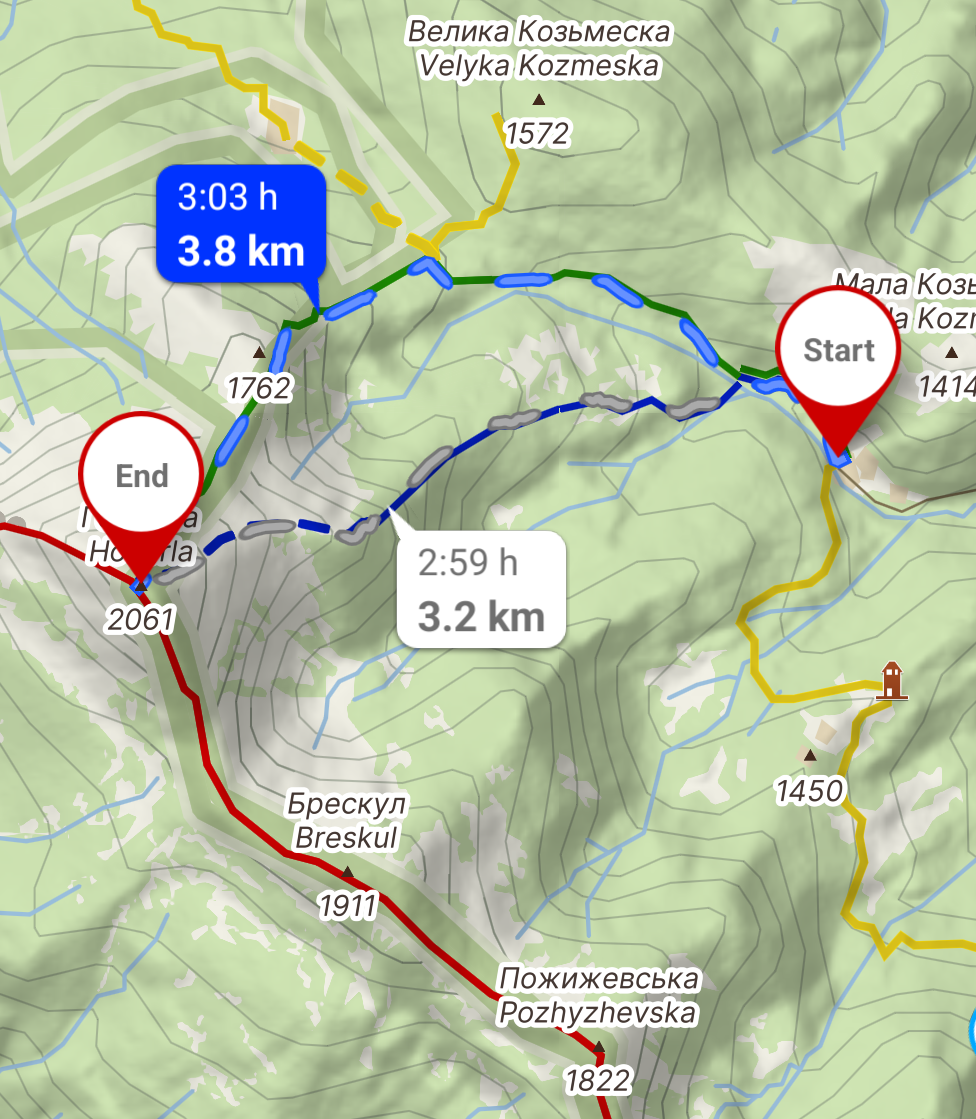Tap the red End pin marker
This screenshot has height=1119, width=976.
pos(141,477)
